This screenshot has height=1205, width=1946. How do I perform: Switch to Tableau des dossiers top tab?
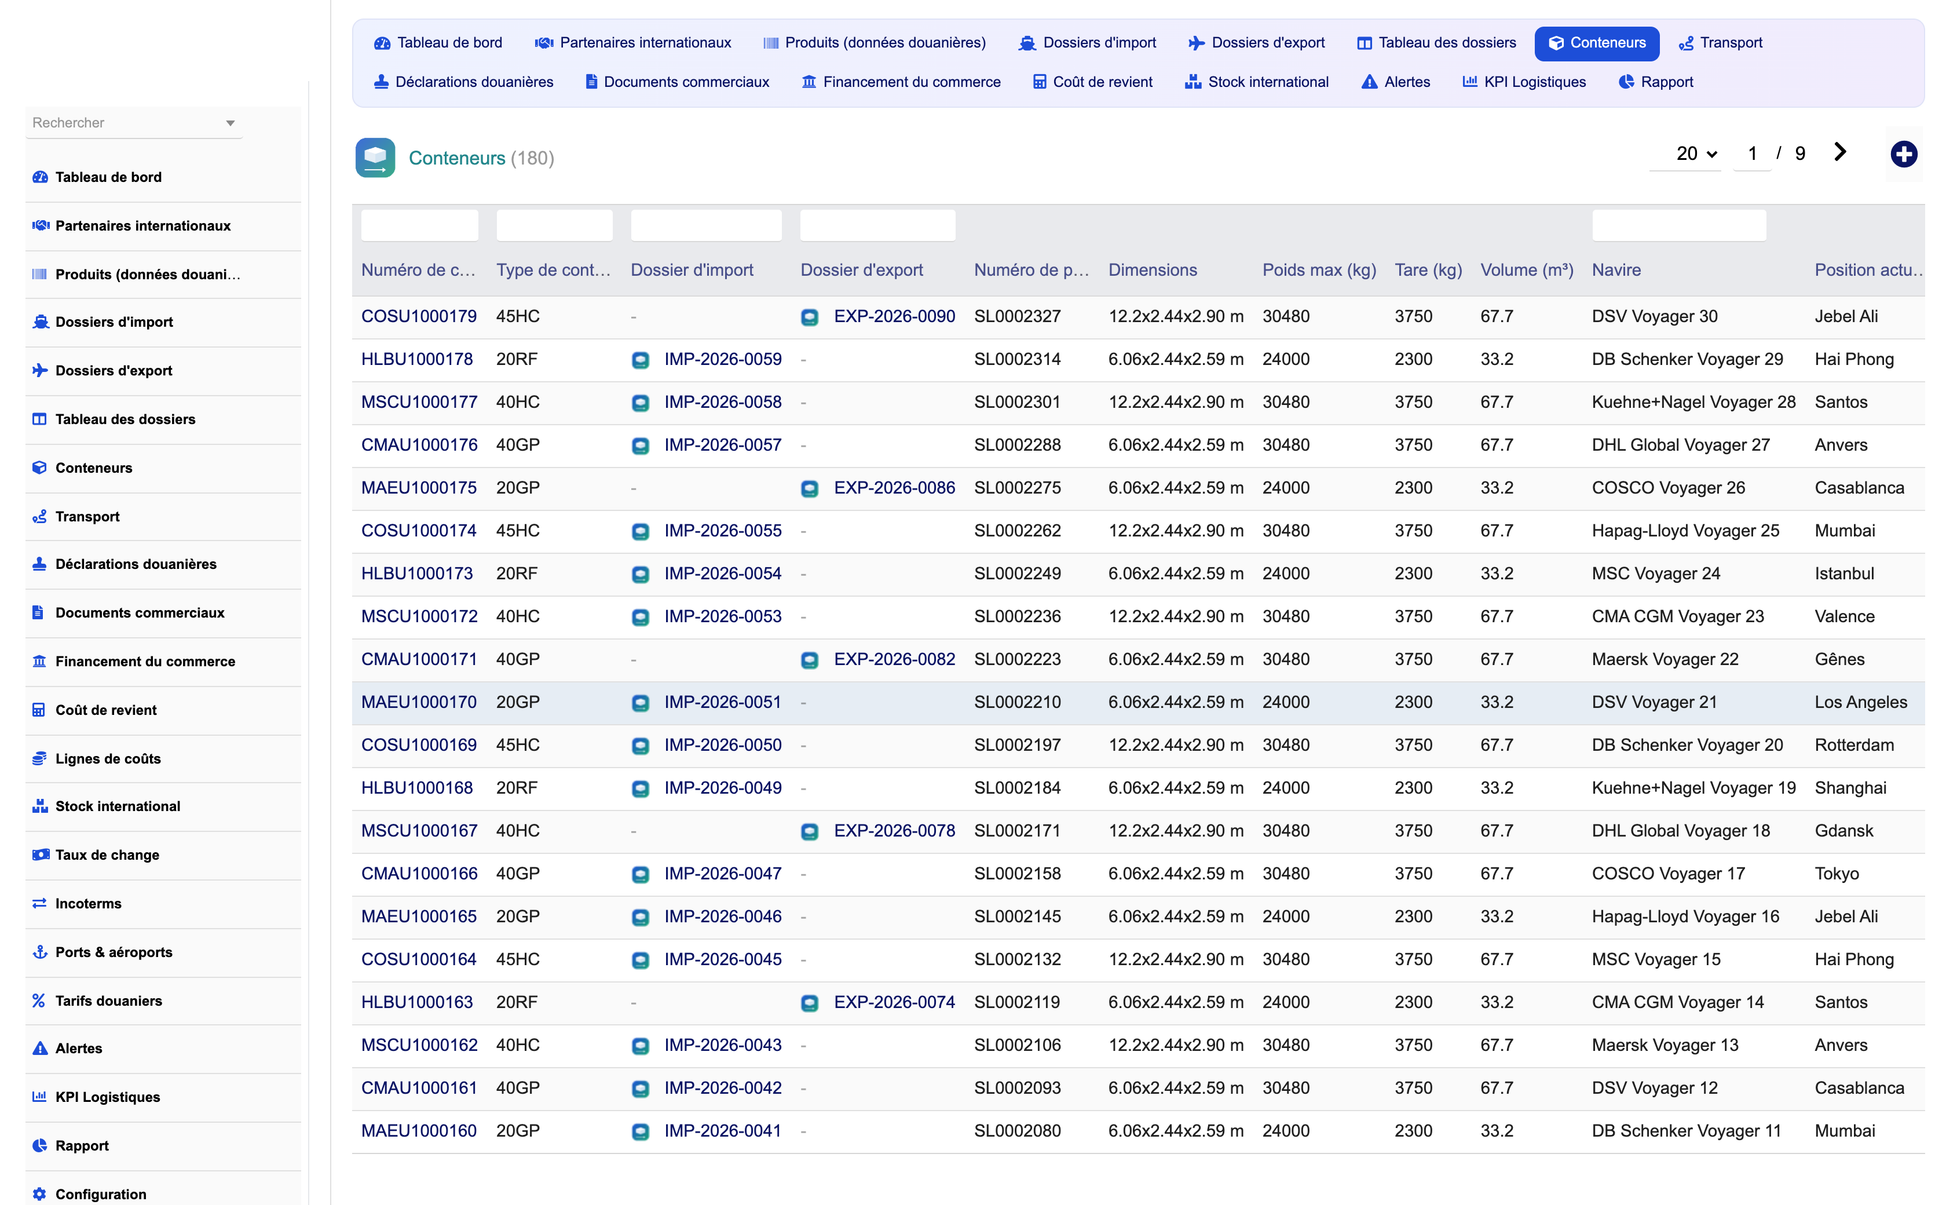tap(1436, 43)
